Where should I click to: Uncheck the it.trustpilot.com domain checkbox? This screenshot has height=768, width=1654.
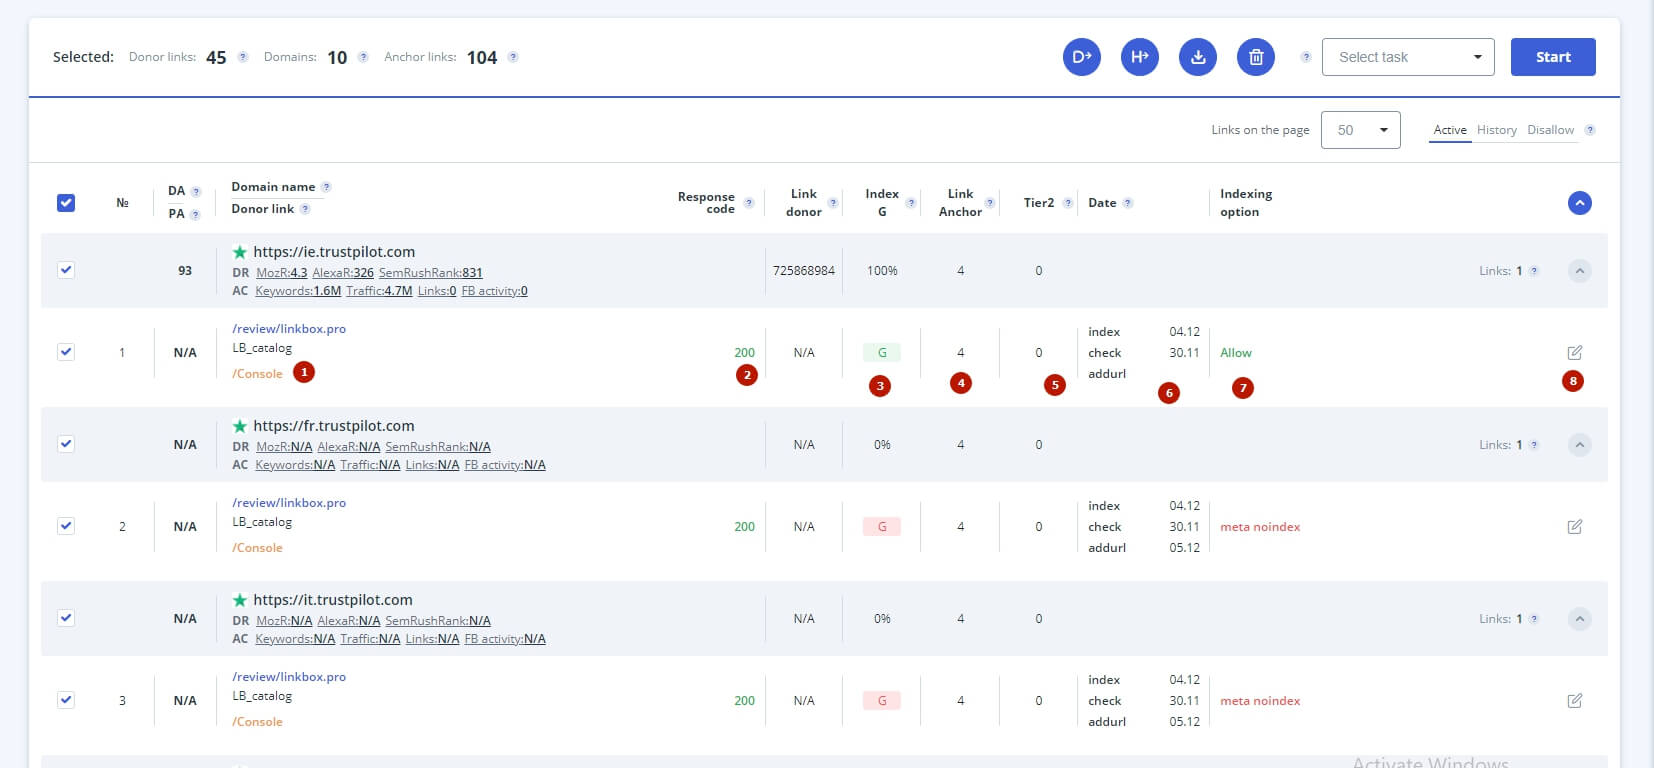(66, 618)
